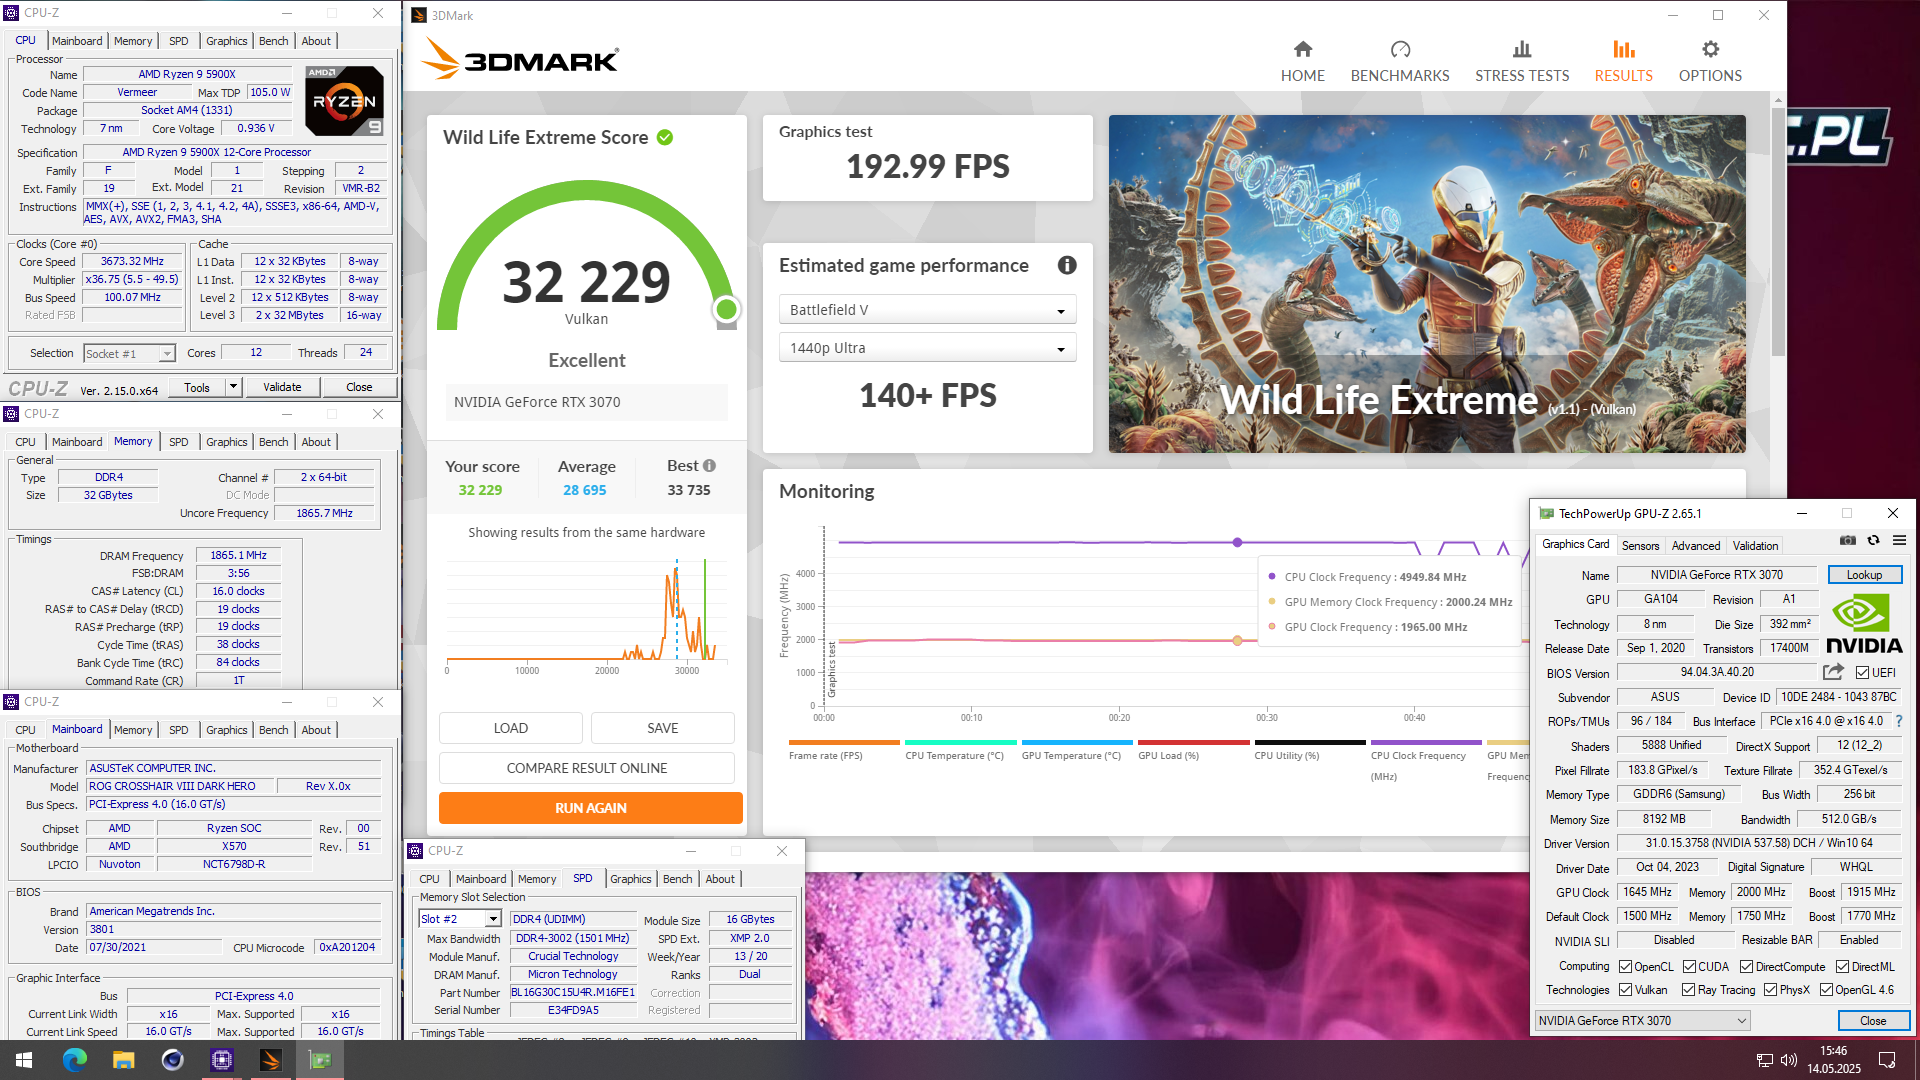Screen dimensions: 1920x1080
Task: Click the GPU Load red legend bar
Action: coord(1194,742)
